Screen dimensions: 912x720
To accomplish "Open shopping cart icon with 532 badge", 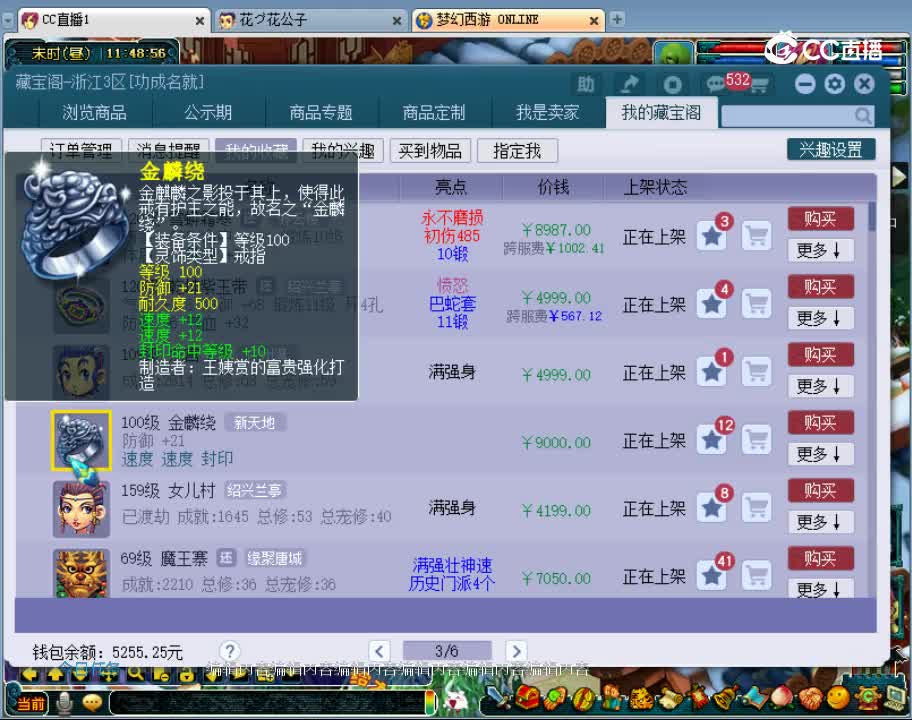I will coord(758,85).
